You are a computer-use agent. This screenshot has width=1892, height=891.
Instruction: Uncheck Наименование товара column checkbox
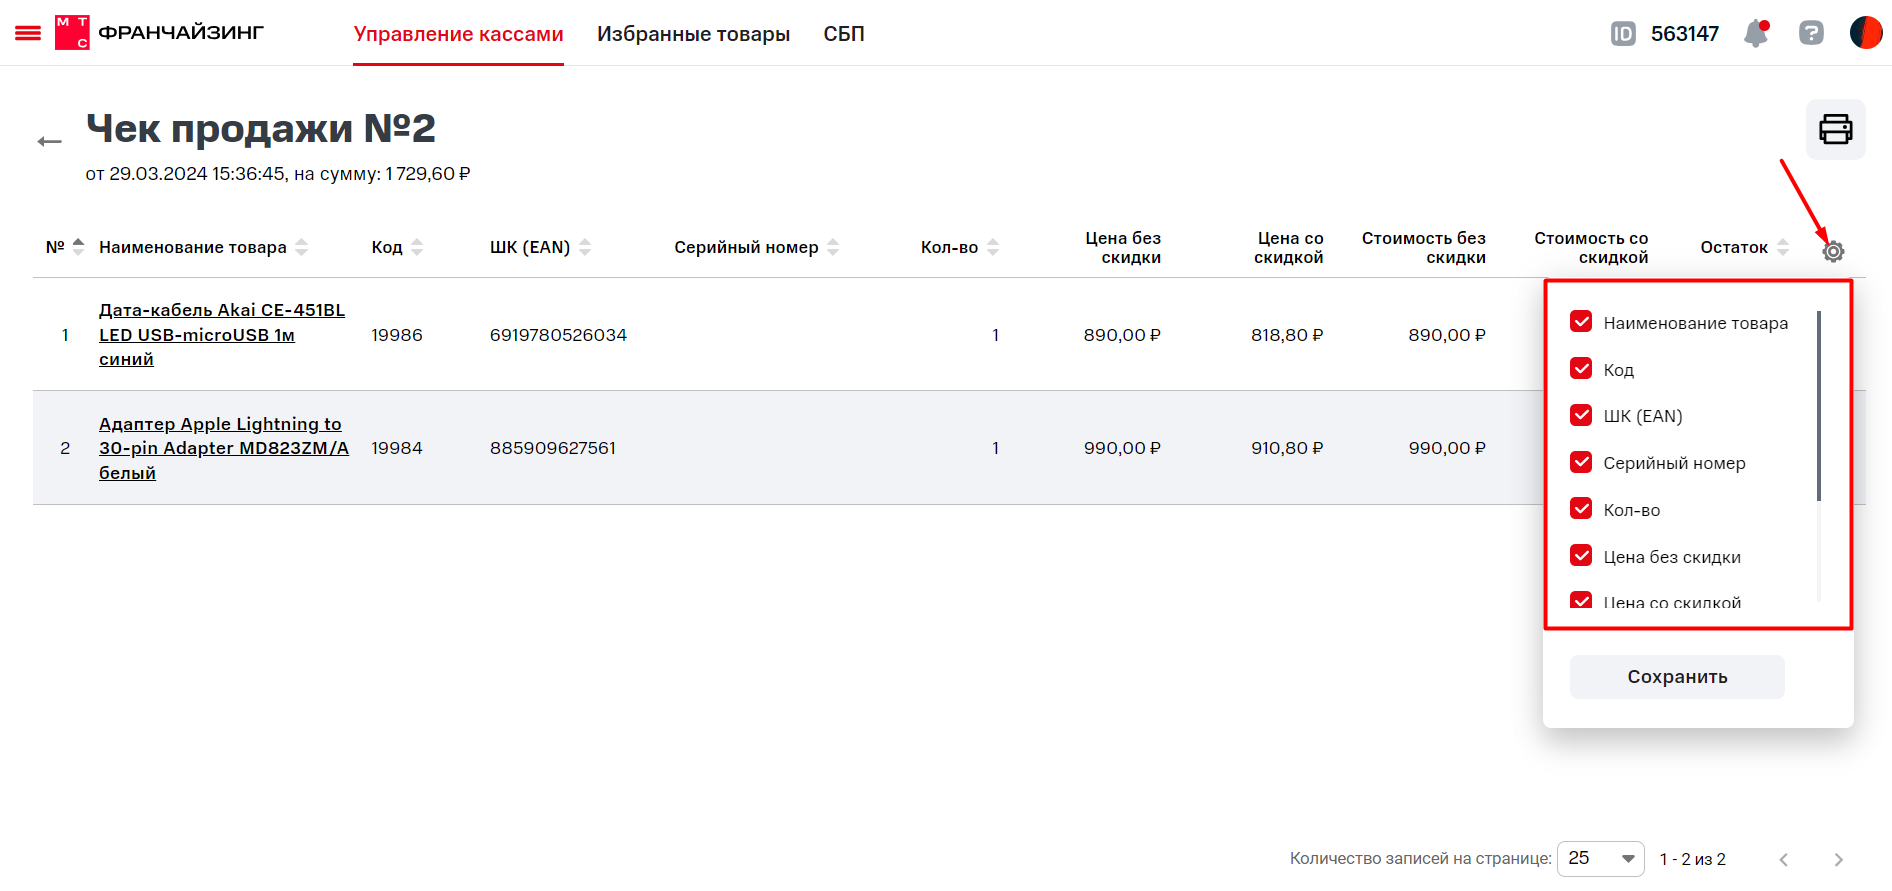[x=1581, y=321]
